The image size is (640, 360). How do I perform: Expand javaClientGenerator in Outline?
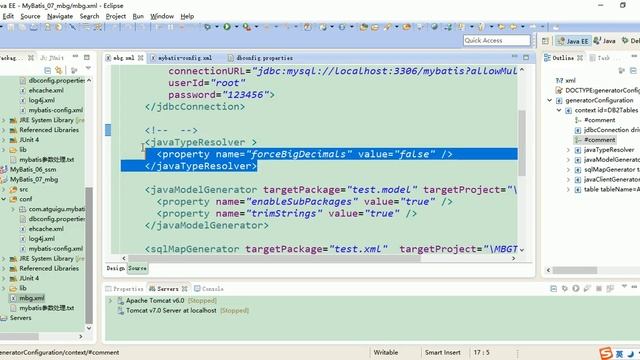point(568,180)
